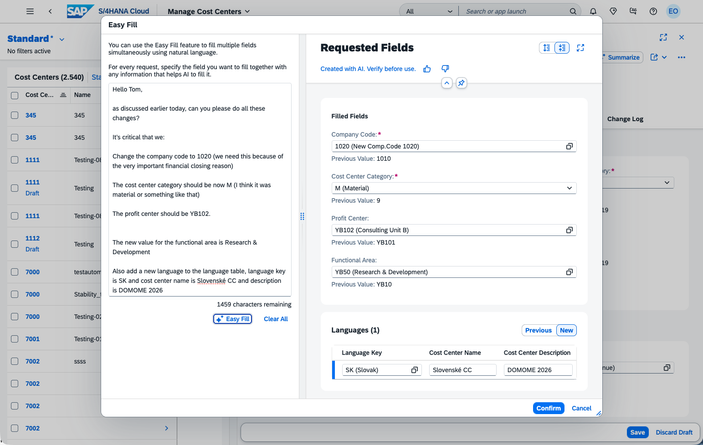Click the header search input field

[x=515, y=11]
